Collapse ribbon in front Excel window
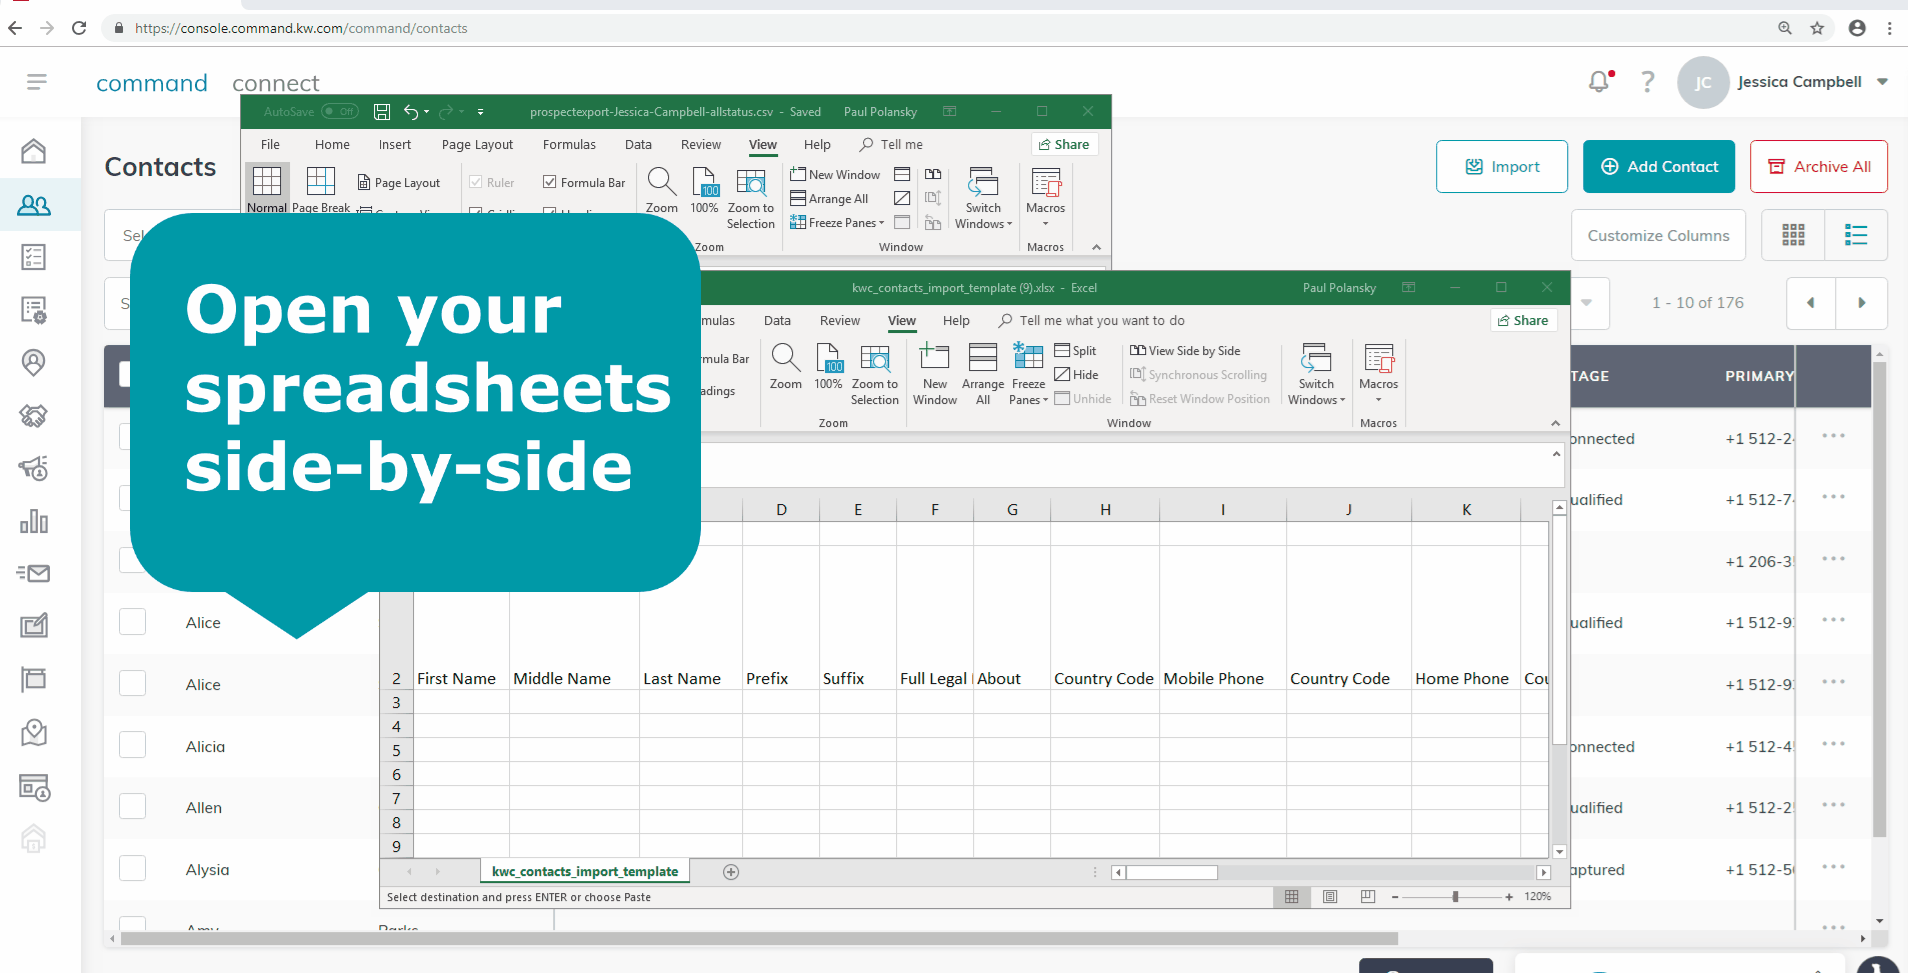The image size is (1908, 973). [1555, 423]
